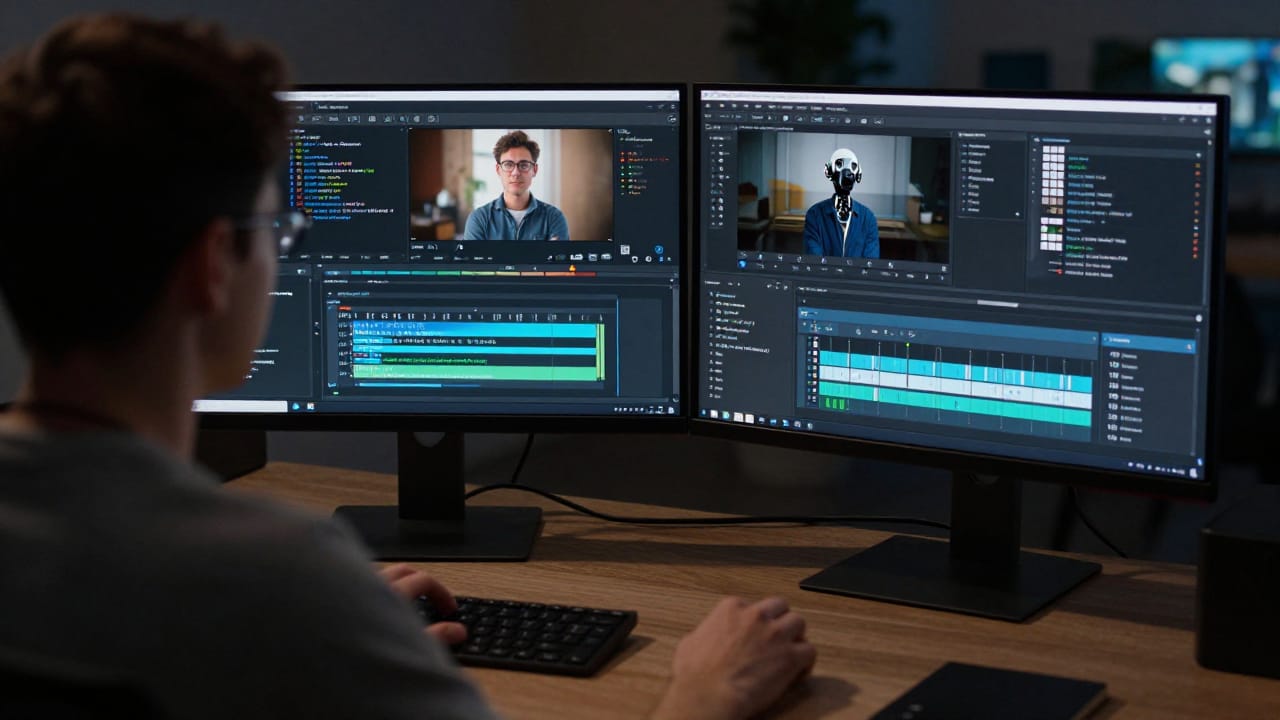Screen dimensions: 1280x720
Task: Select the bottom green clip in left monitor timeline
Action: pos(475,373)
